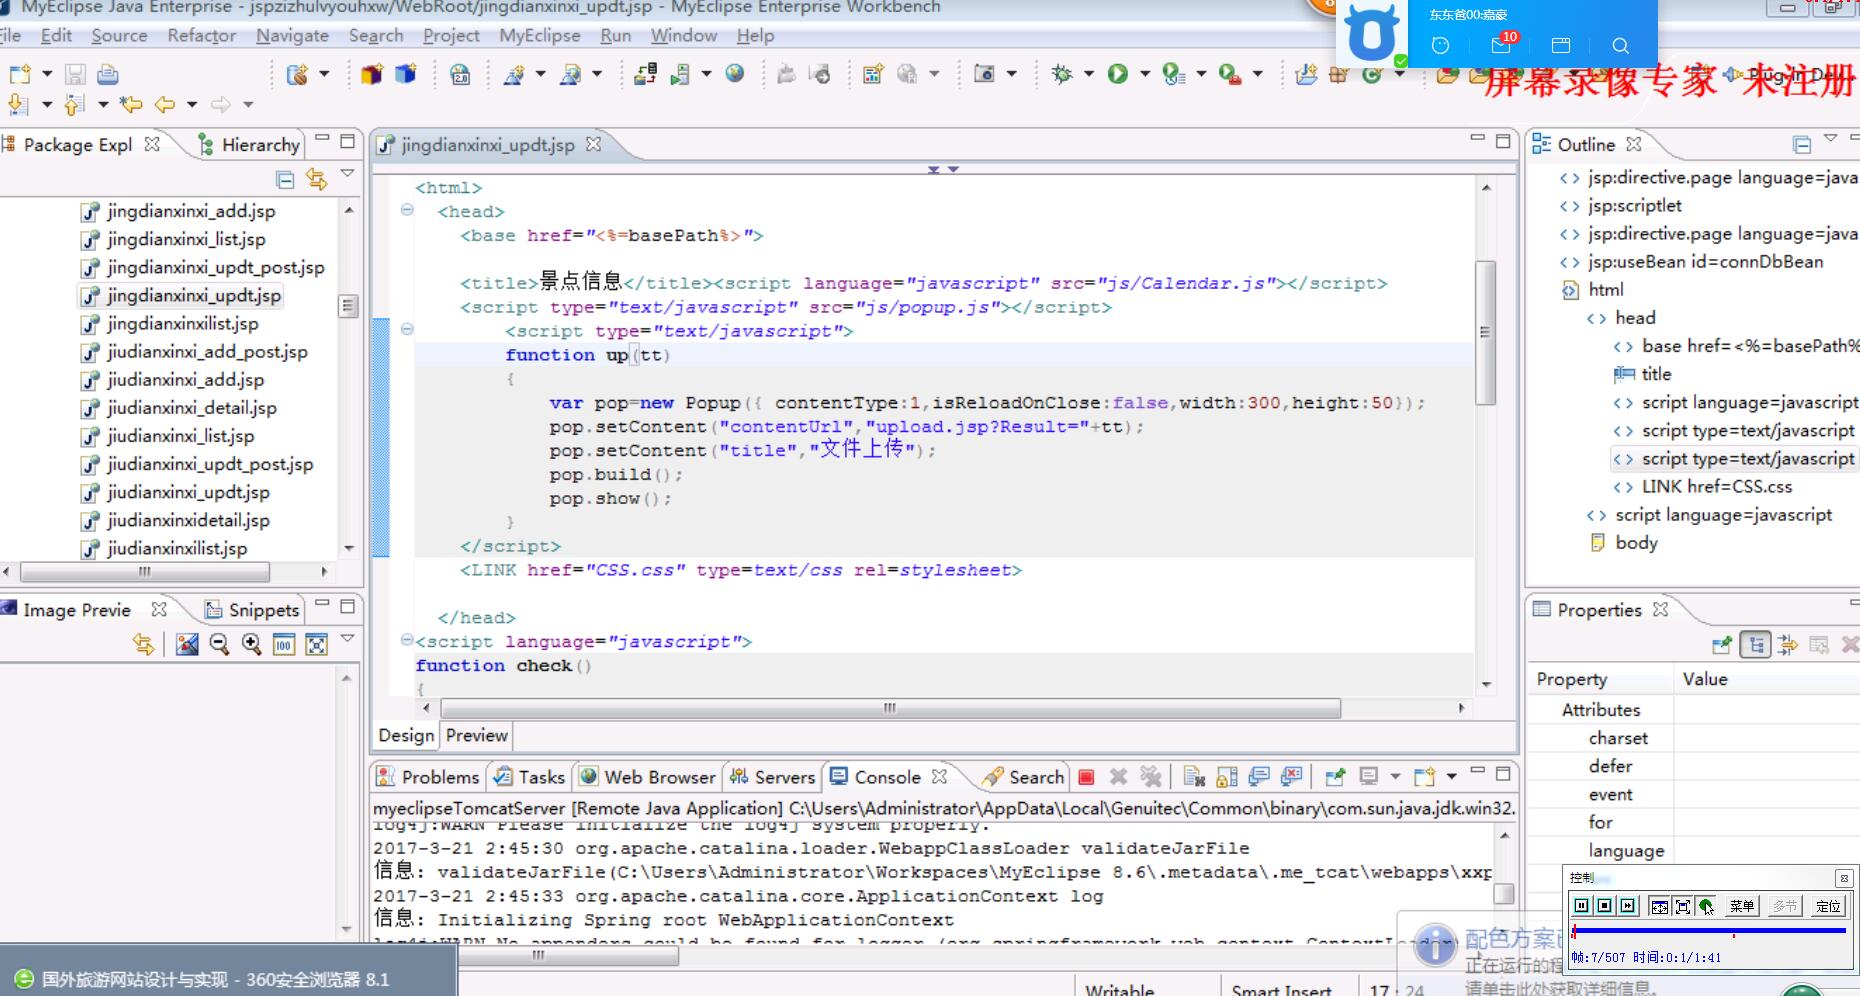This screenshot has width=1860, height=996.
Task: Toggle the 100% original size button in Image Preview
Action: [x=284, y=644]
